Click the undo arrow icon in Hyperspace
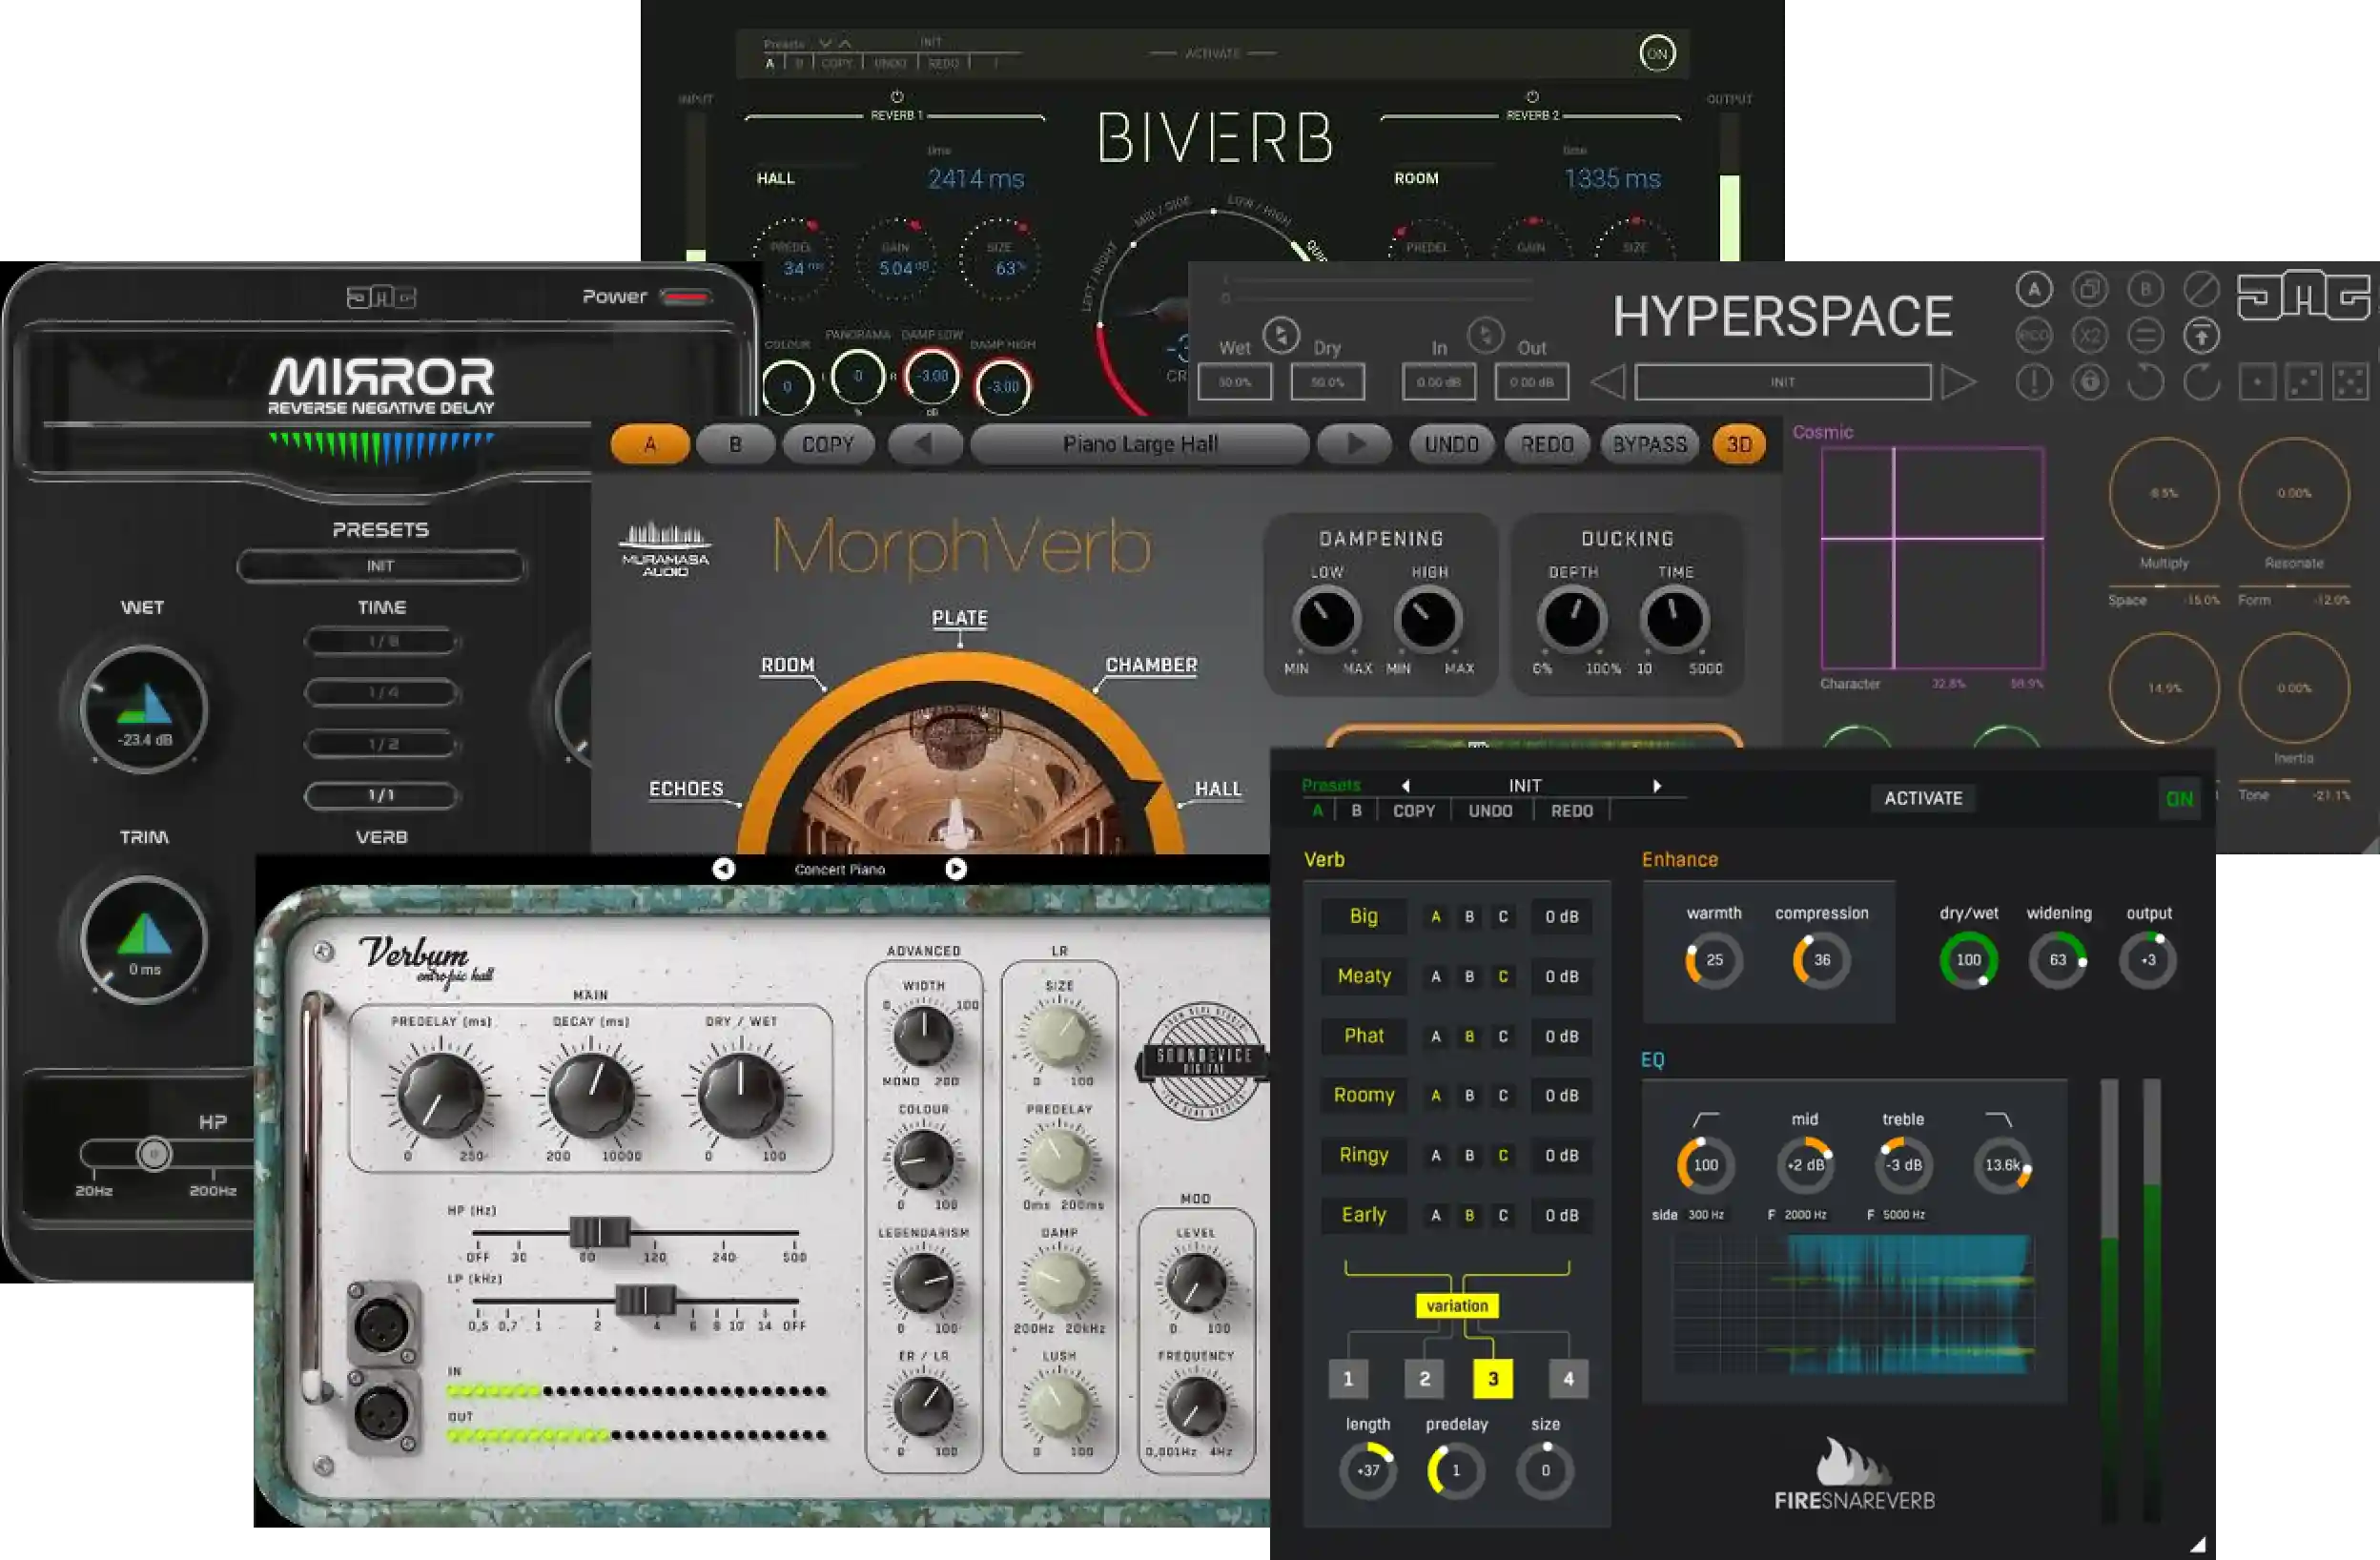Screen dimensions: 2380x1560 [2145, 382]
